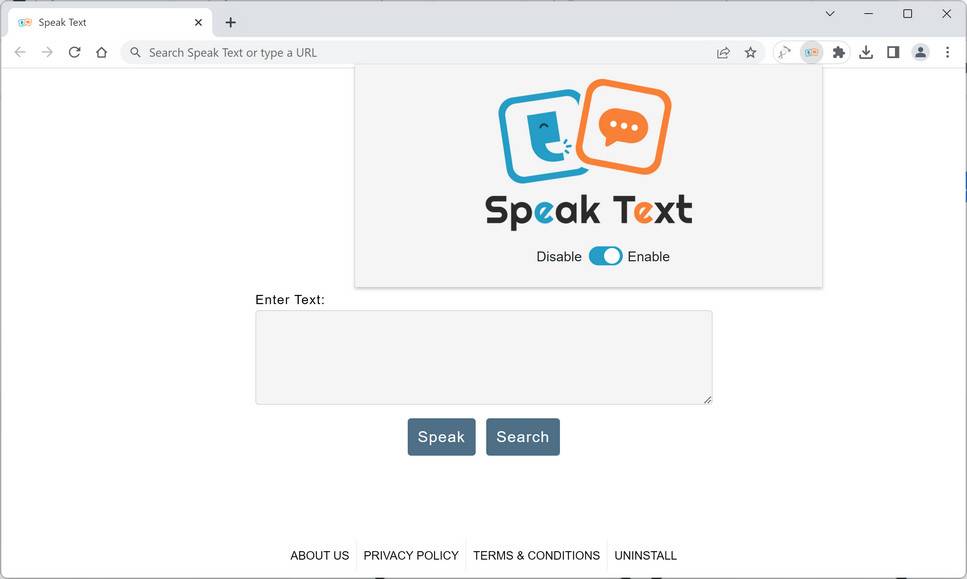Open the Chrome three-dot menu
Screen dimensions: 967x579
click(947, 52)
